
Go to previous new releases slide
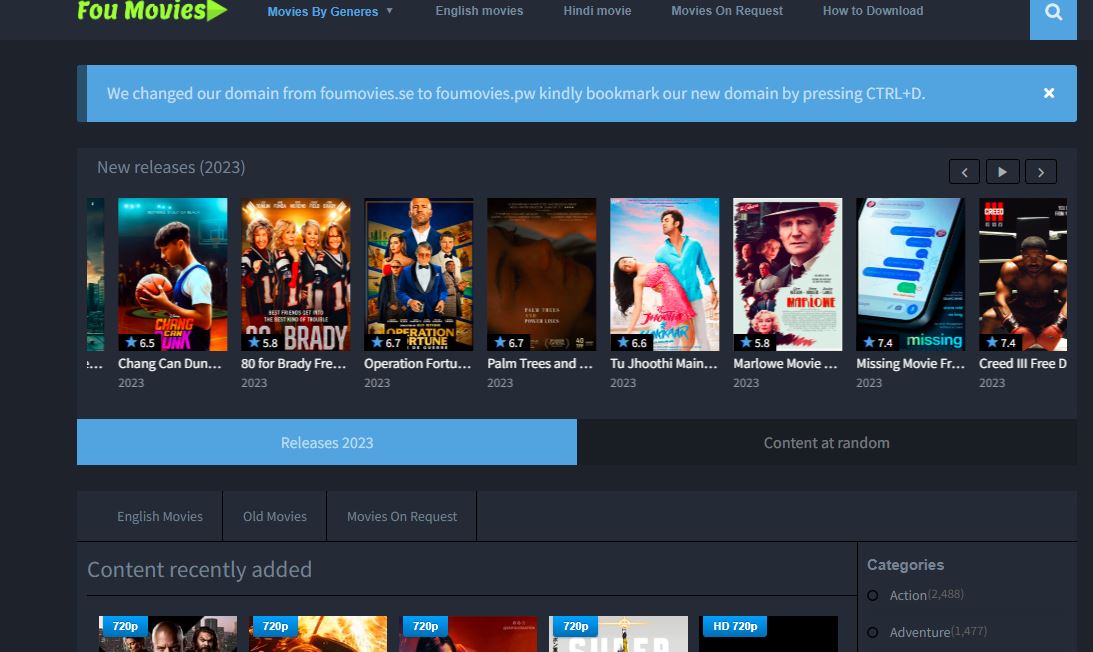[964, 172]
